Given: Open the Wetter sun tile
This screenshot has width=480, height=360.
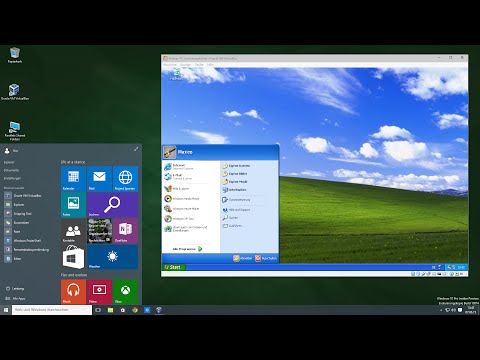Looking at the screenshot, I should coord(112,257).
